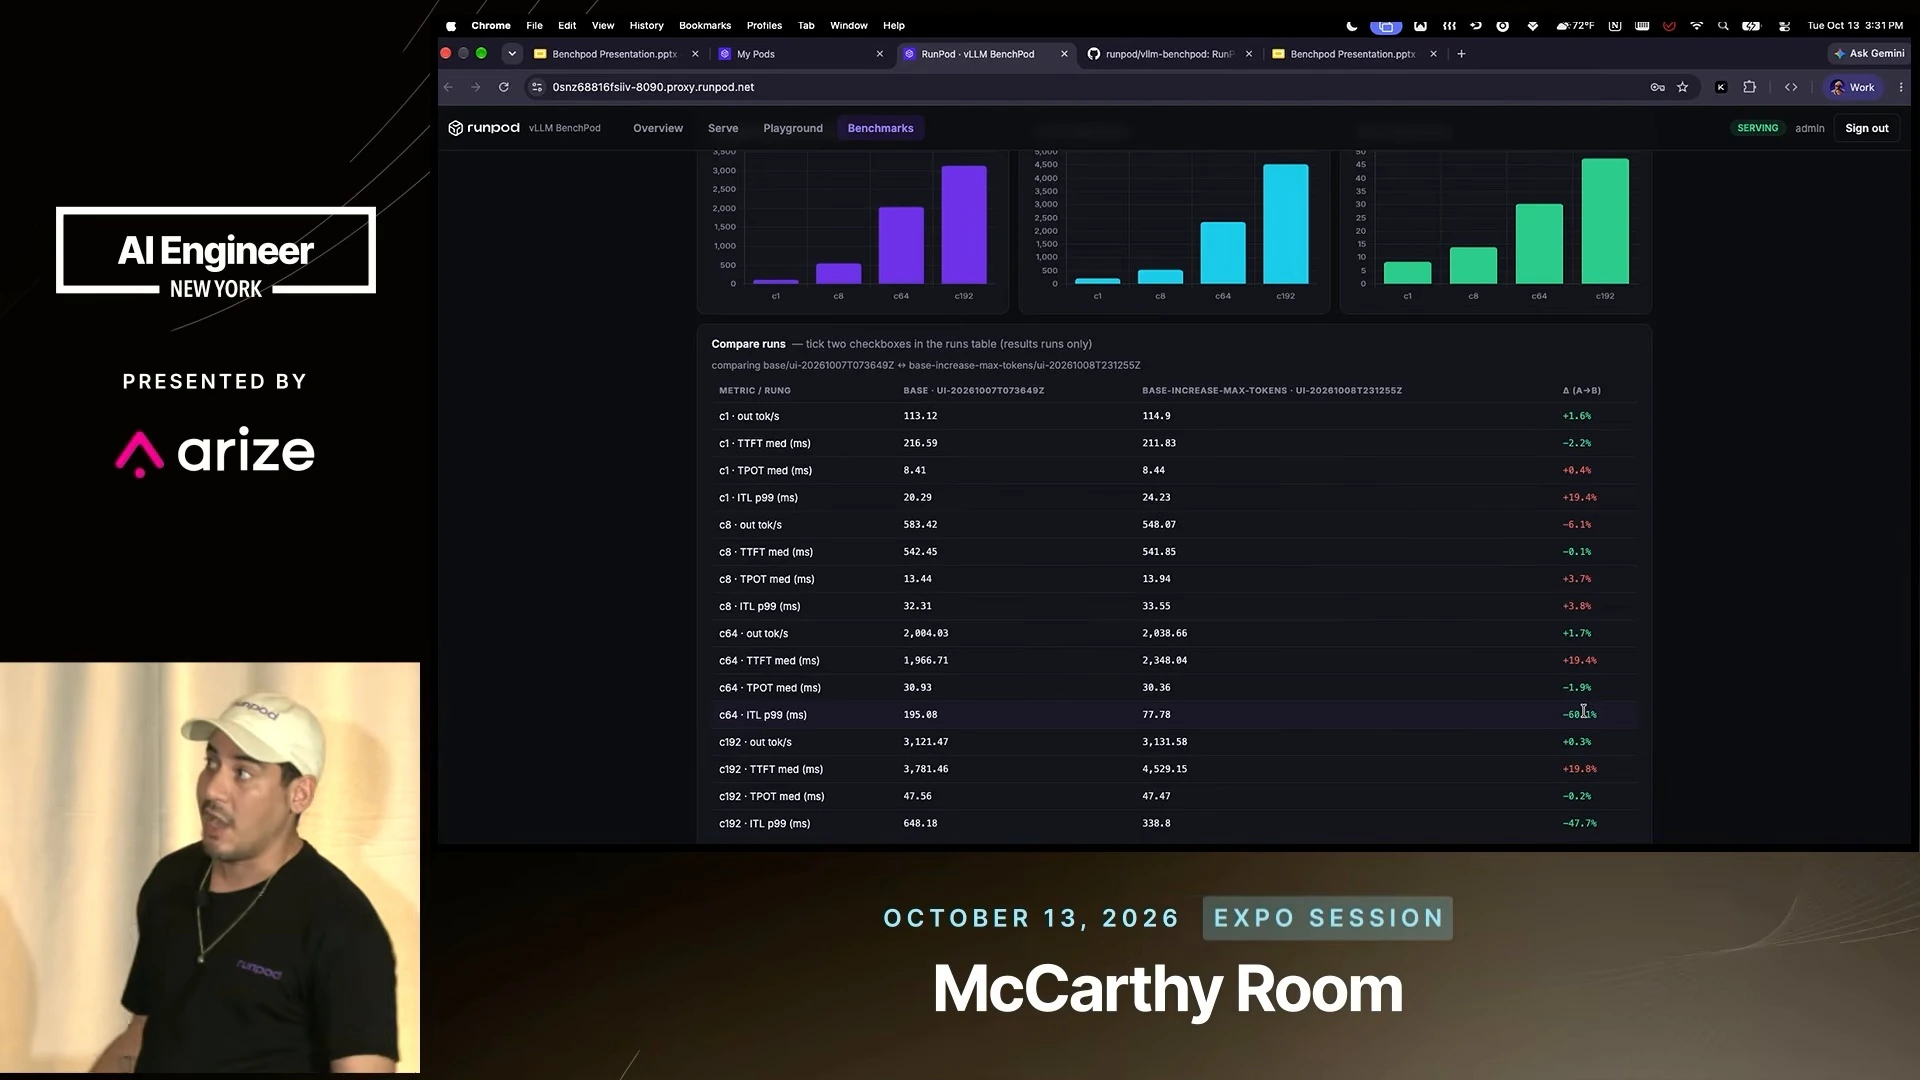The height and width of the screenshot is (1080, 1920).
Task: Expand the tab search dropdown chevron
Action: pyautogui.click(x=512, y=54)
